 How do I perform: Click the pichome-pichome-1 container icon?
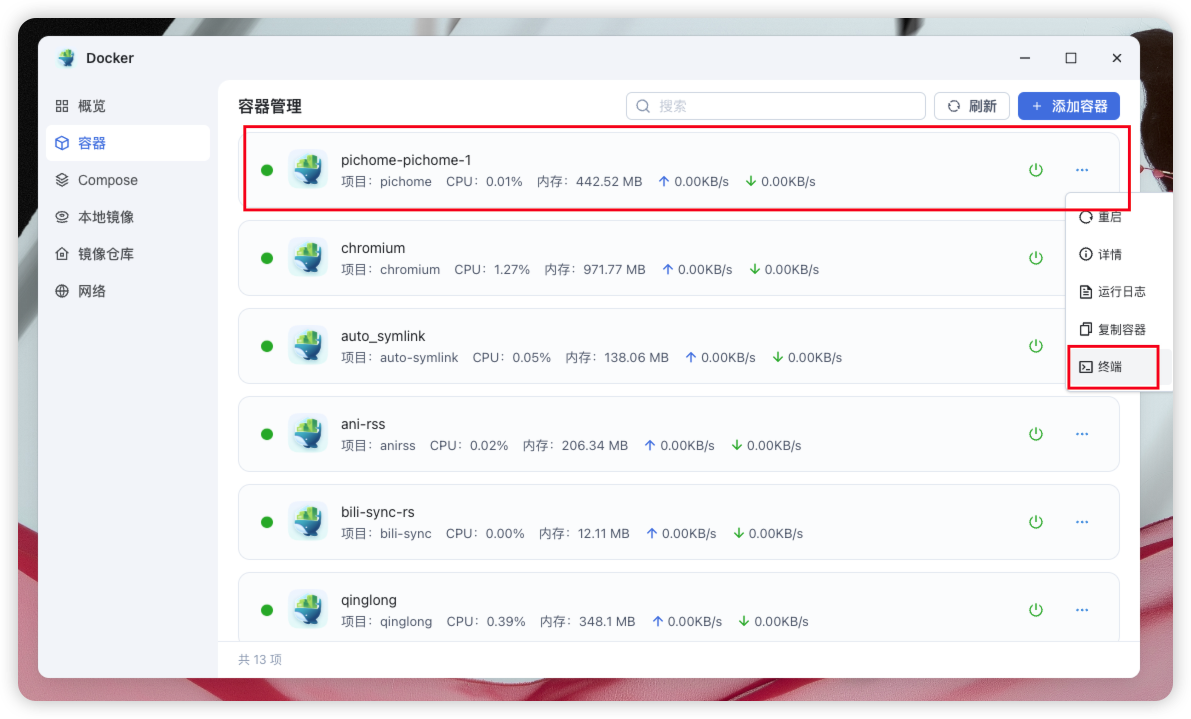[308, 169]
